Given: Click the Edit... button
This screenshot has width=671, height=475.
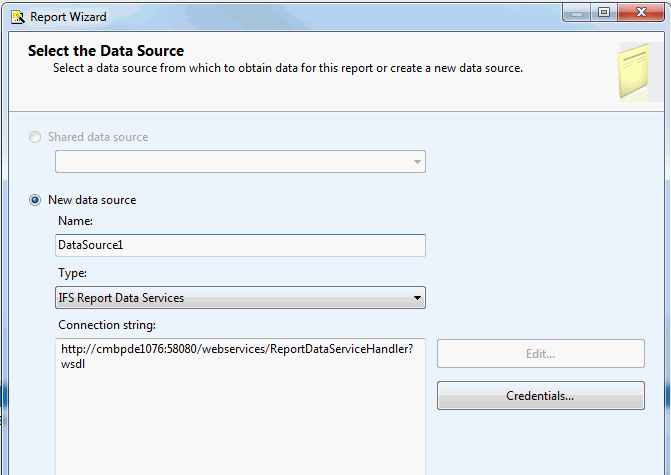Looking at the screenshot, I should point(540,354).
